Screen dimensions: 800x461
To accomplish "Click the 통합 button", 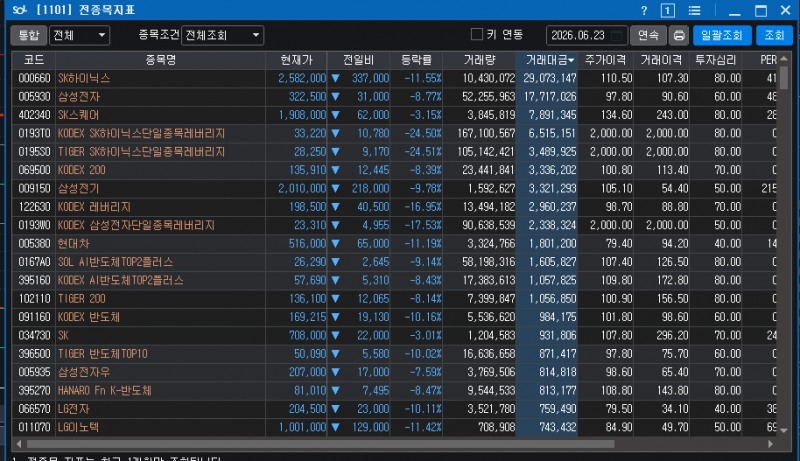I will click(x=29, y=35).
